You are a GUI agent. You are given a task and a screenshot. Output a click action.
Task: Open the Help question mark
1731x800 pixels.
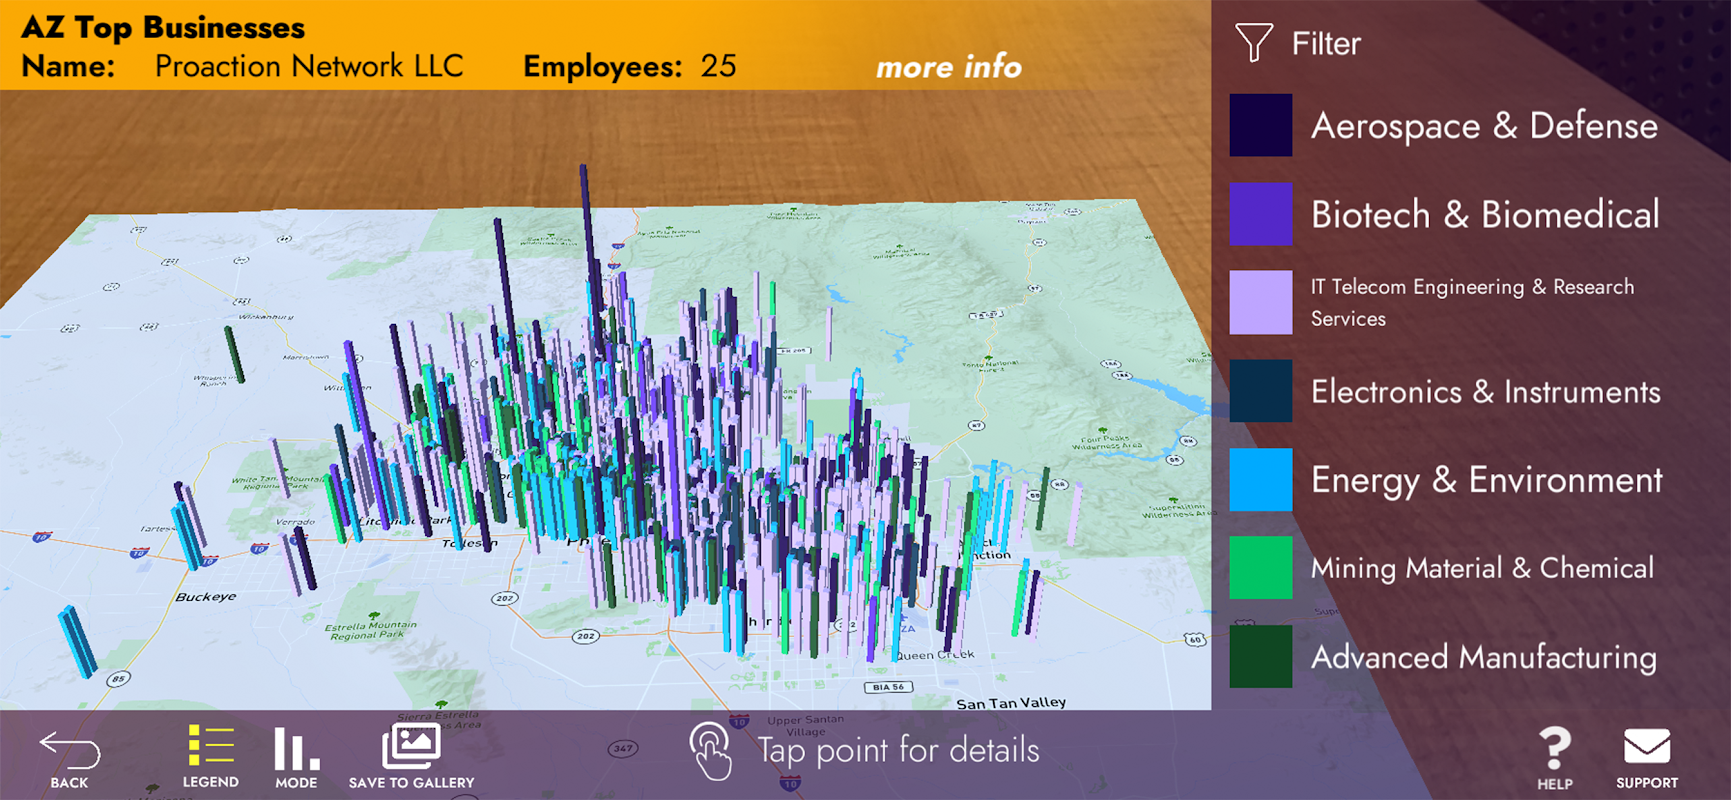click(1554, 748)
